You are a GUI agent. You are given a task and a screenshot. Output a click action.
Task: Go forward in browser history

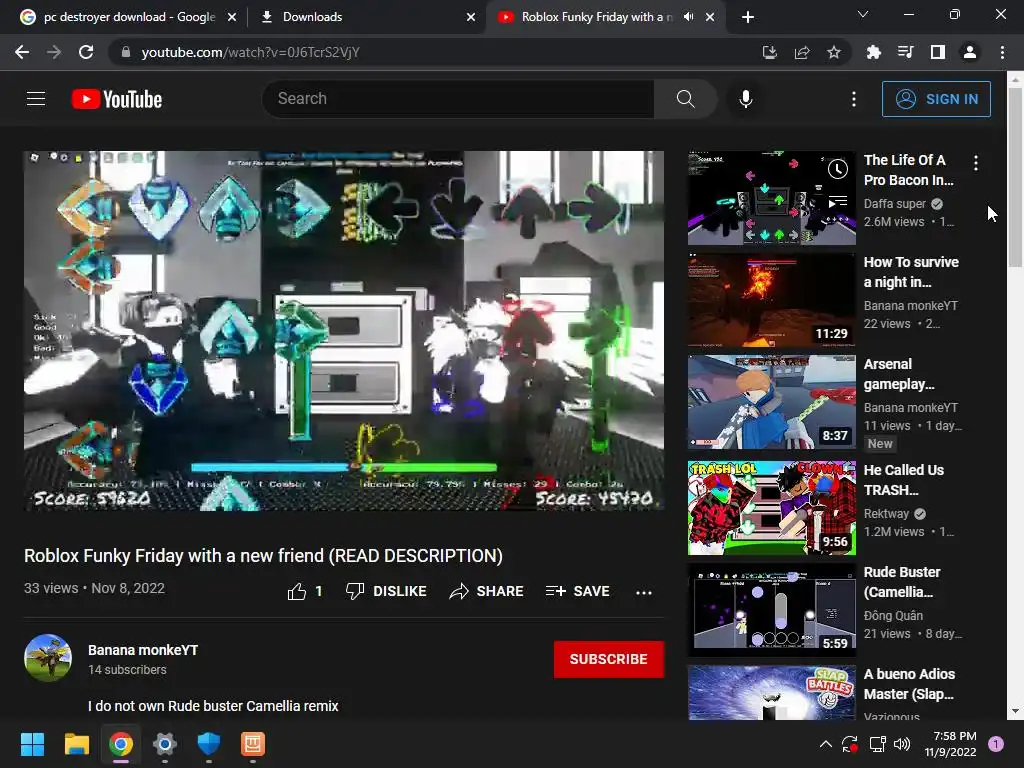(54, 52)
